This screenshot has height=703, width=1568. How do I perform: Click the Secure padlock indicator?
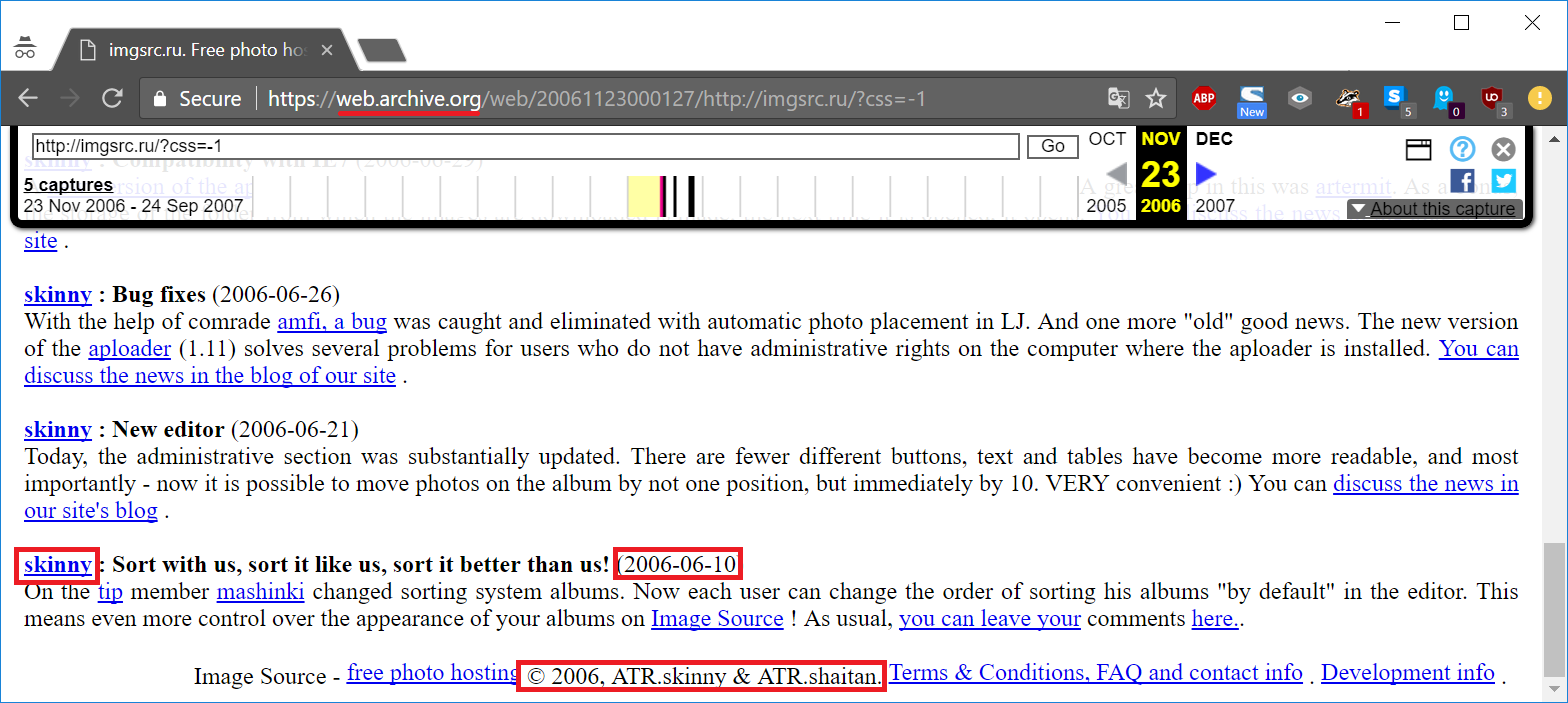[196, 99]
